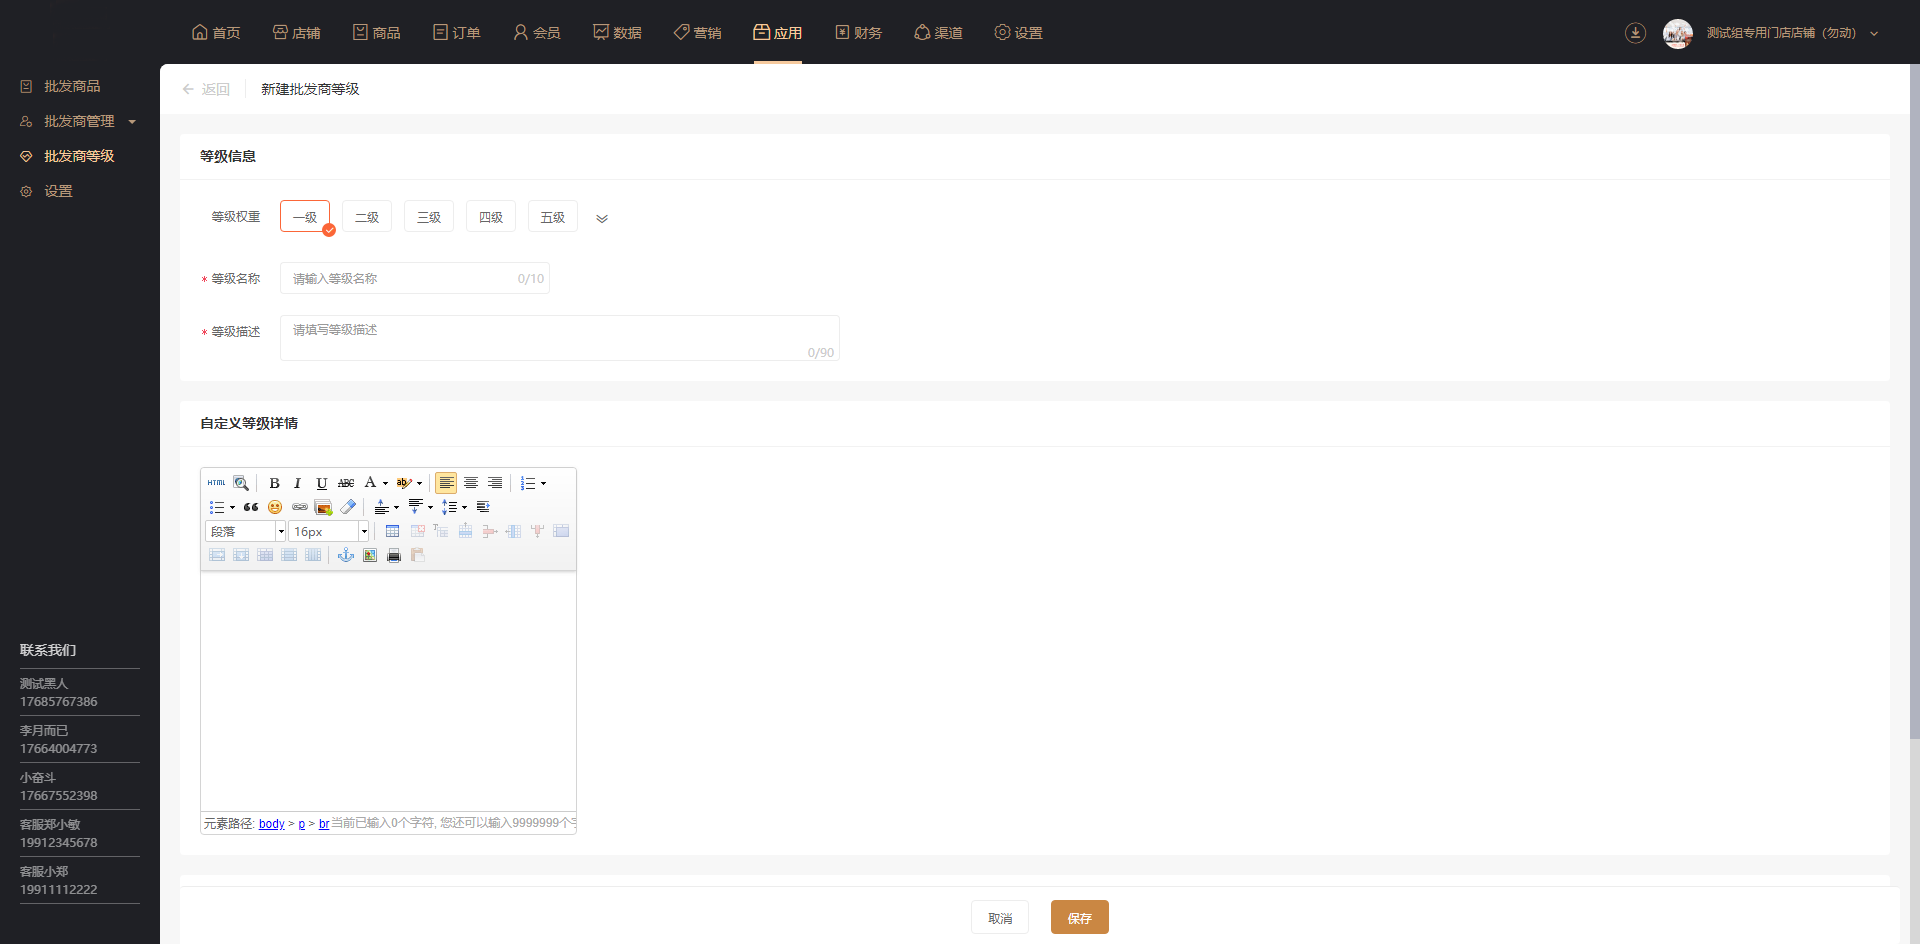Toggle bold formatting in editor
Screen dimensions: 1920x944
[x=274, y=483]
